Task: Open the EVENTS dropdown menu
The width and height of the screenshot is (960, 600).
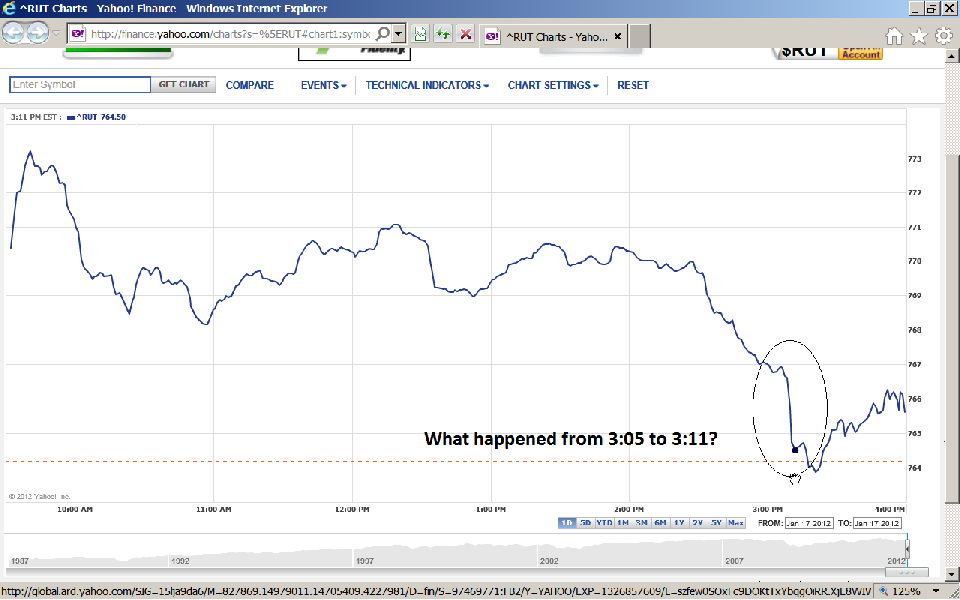Action: [323, 85]
